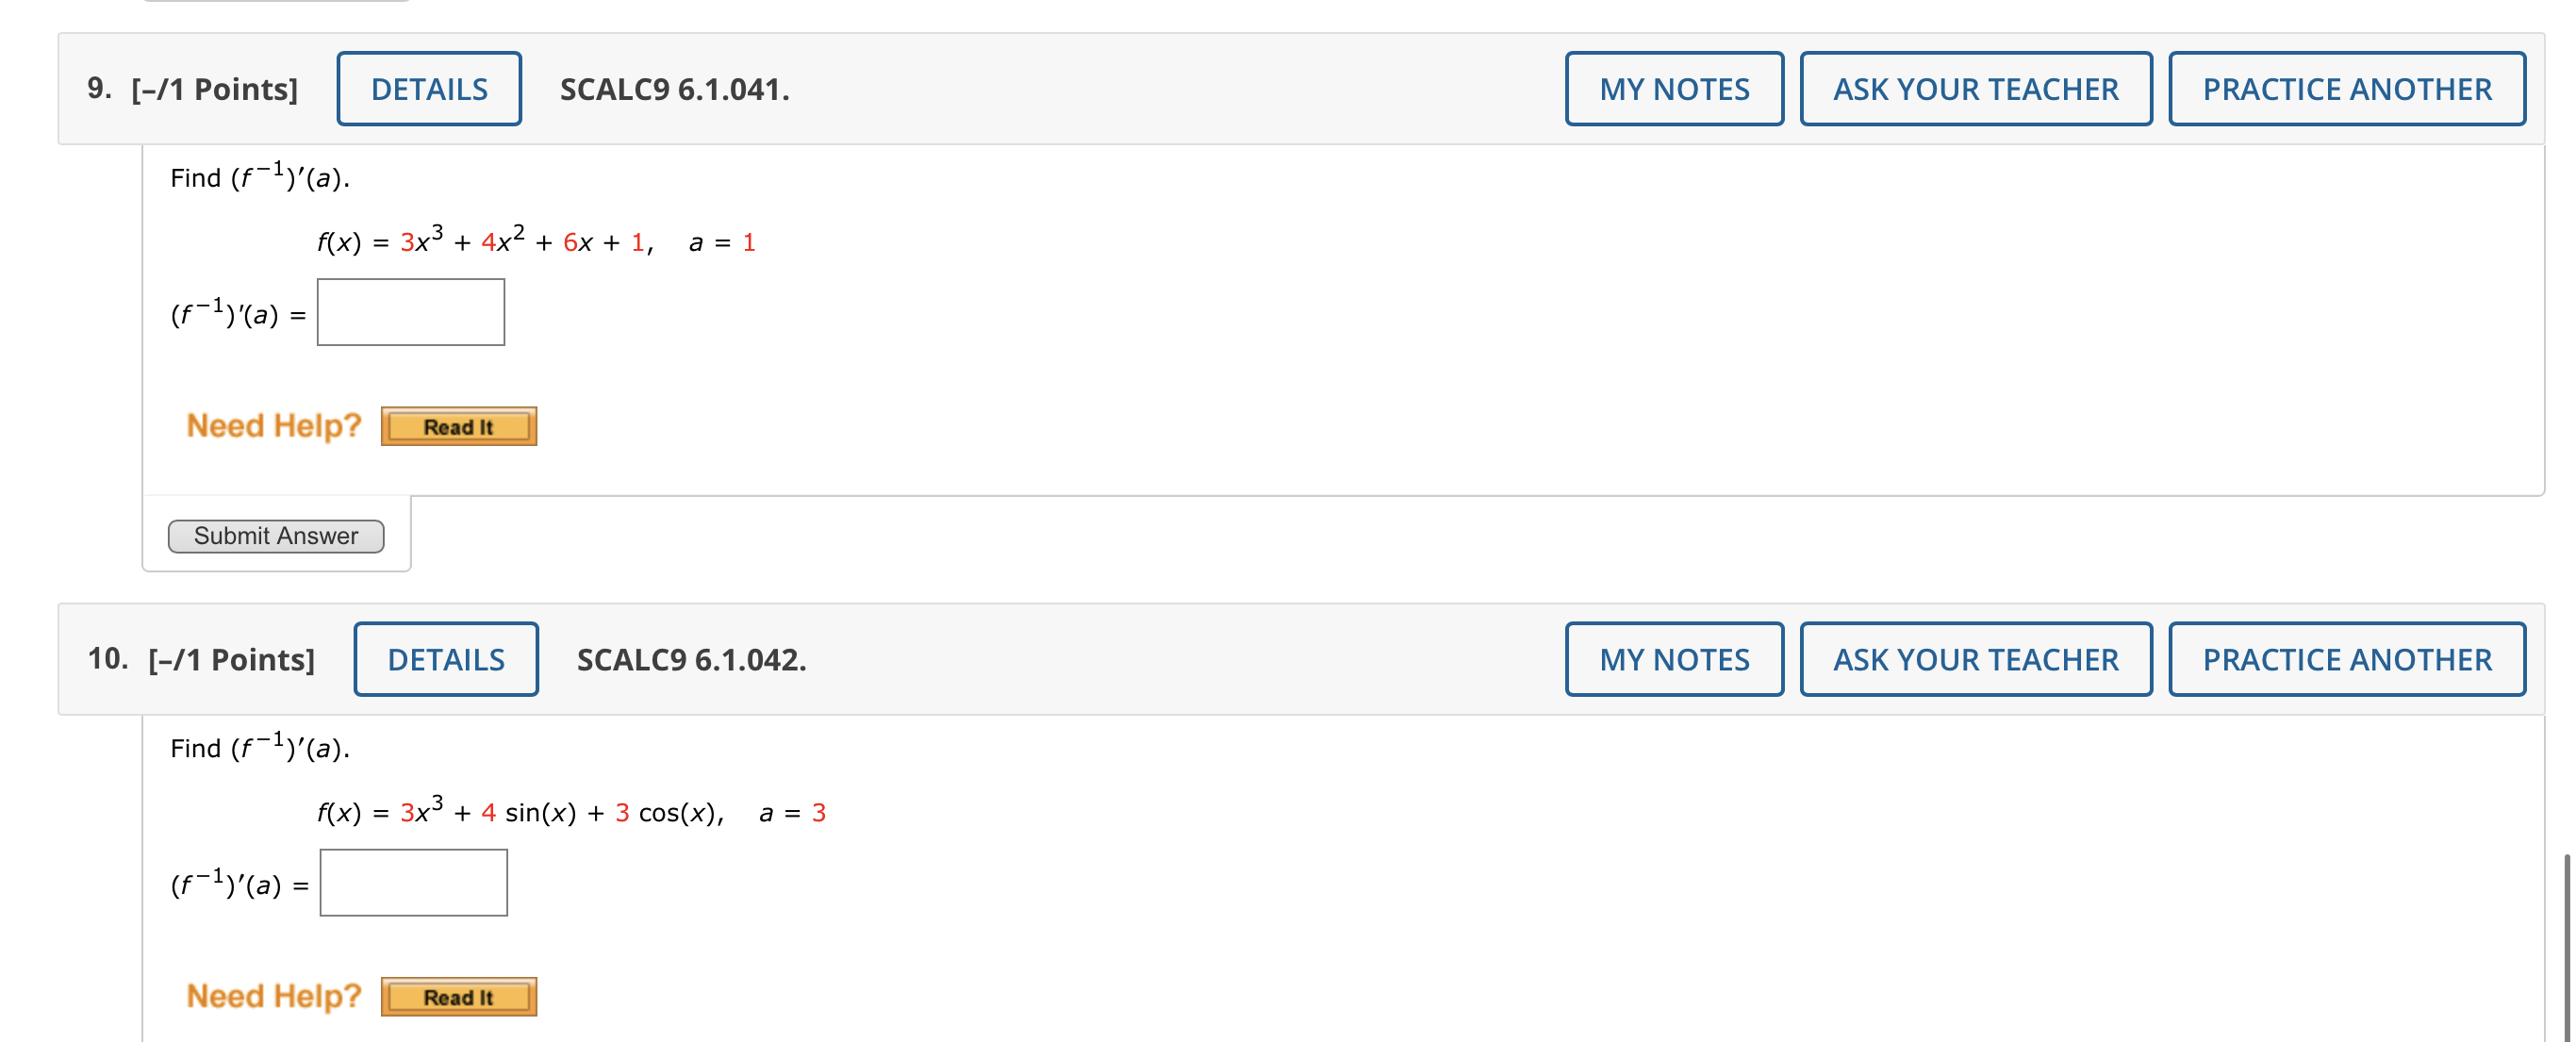Click ASK YOUR TEACHER for problem 10
The width and height of the screenshot is (2576, 1042).
[1975, 659]
